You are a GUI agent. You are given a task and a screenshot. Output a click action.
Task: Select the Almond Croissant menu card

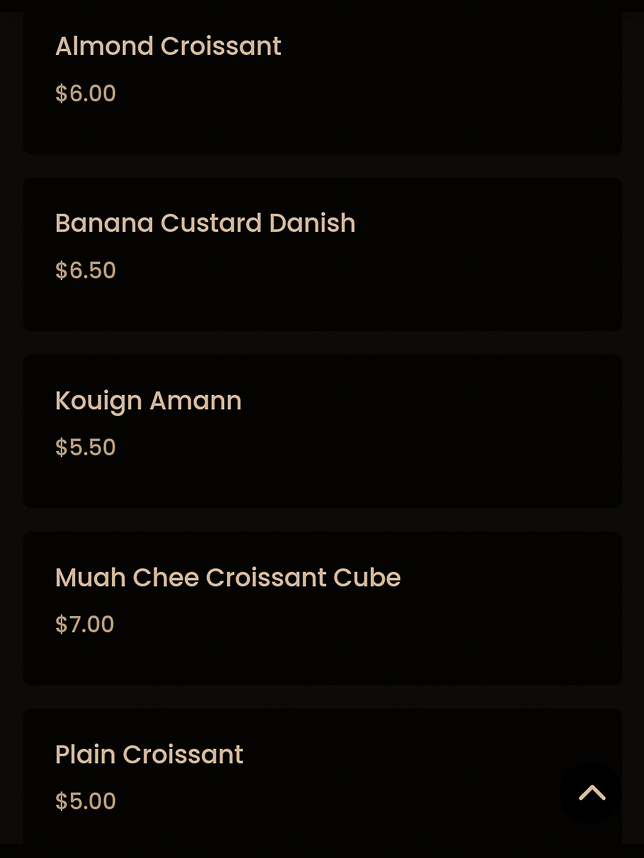point(322,75)
